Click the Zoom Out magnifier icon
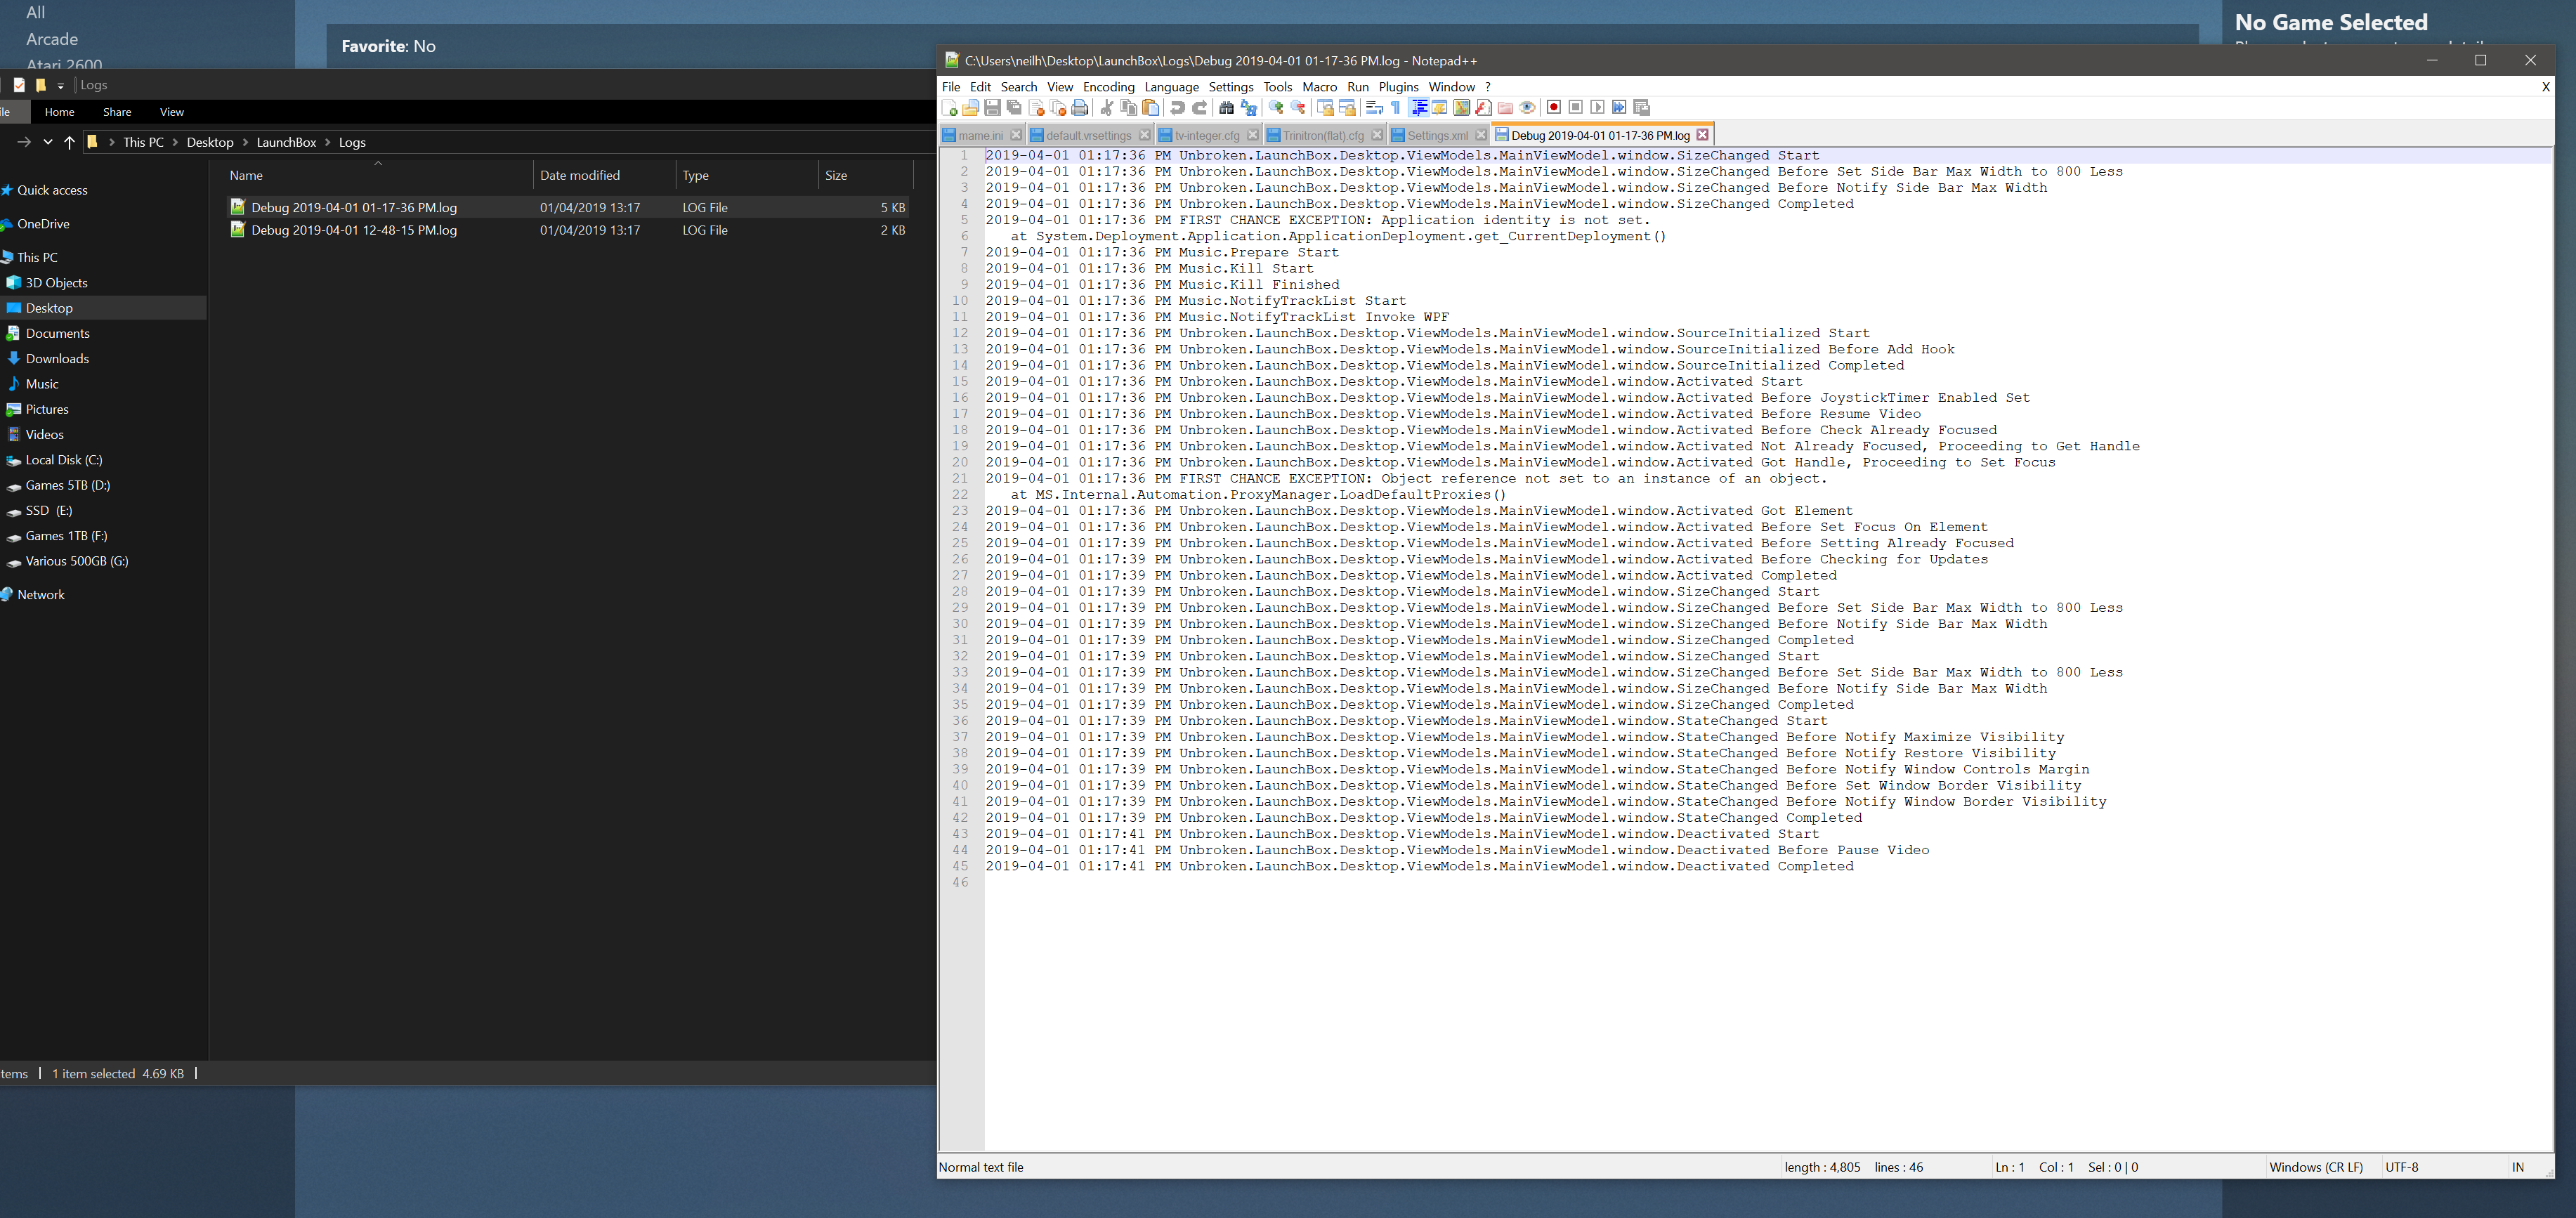This screenshot has width=2576, height=1218. click(1298, 108)
